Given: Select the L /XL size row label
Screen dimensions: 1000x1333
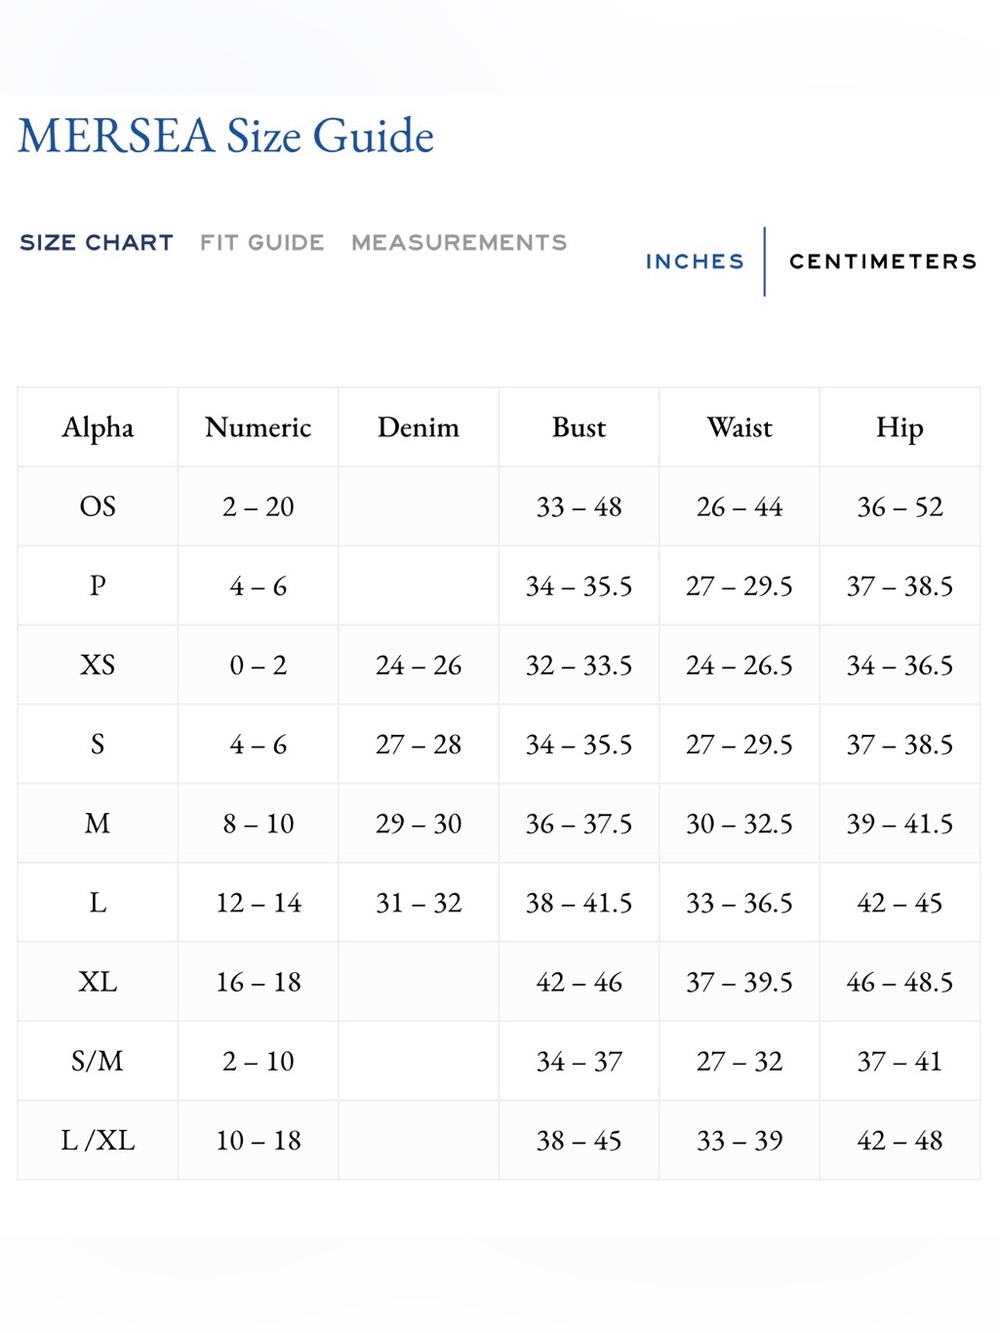Looking at the screenshot, I should click(x=98, y=1140).
